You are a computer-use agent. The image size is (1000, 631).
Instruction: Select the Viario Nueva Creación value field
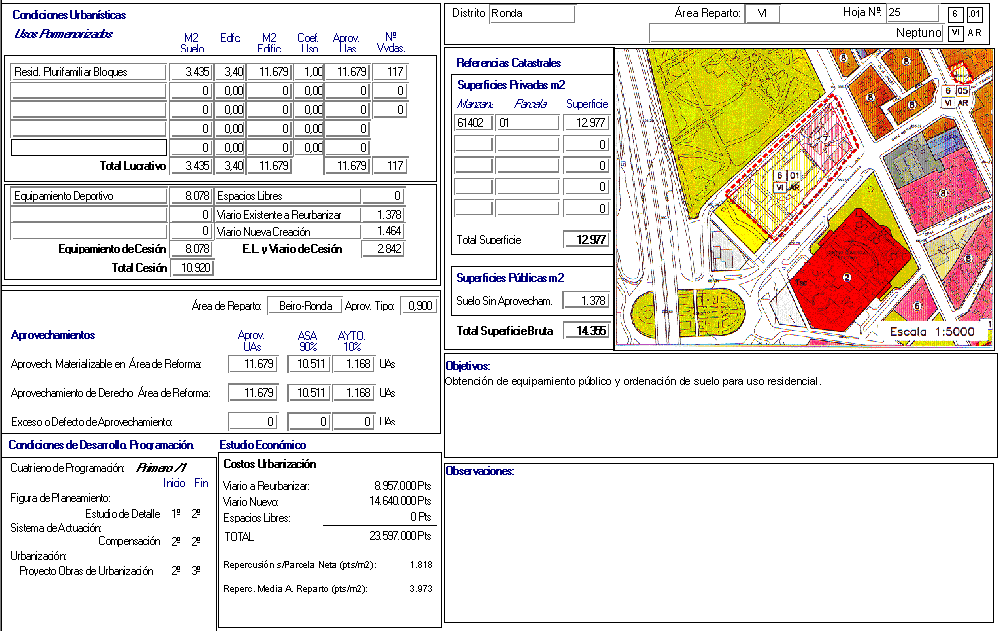pos(383,231)
